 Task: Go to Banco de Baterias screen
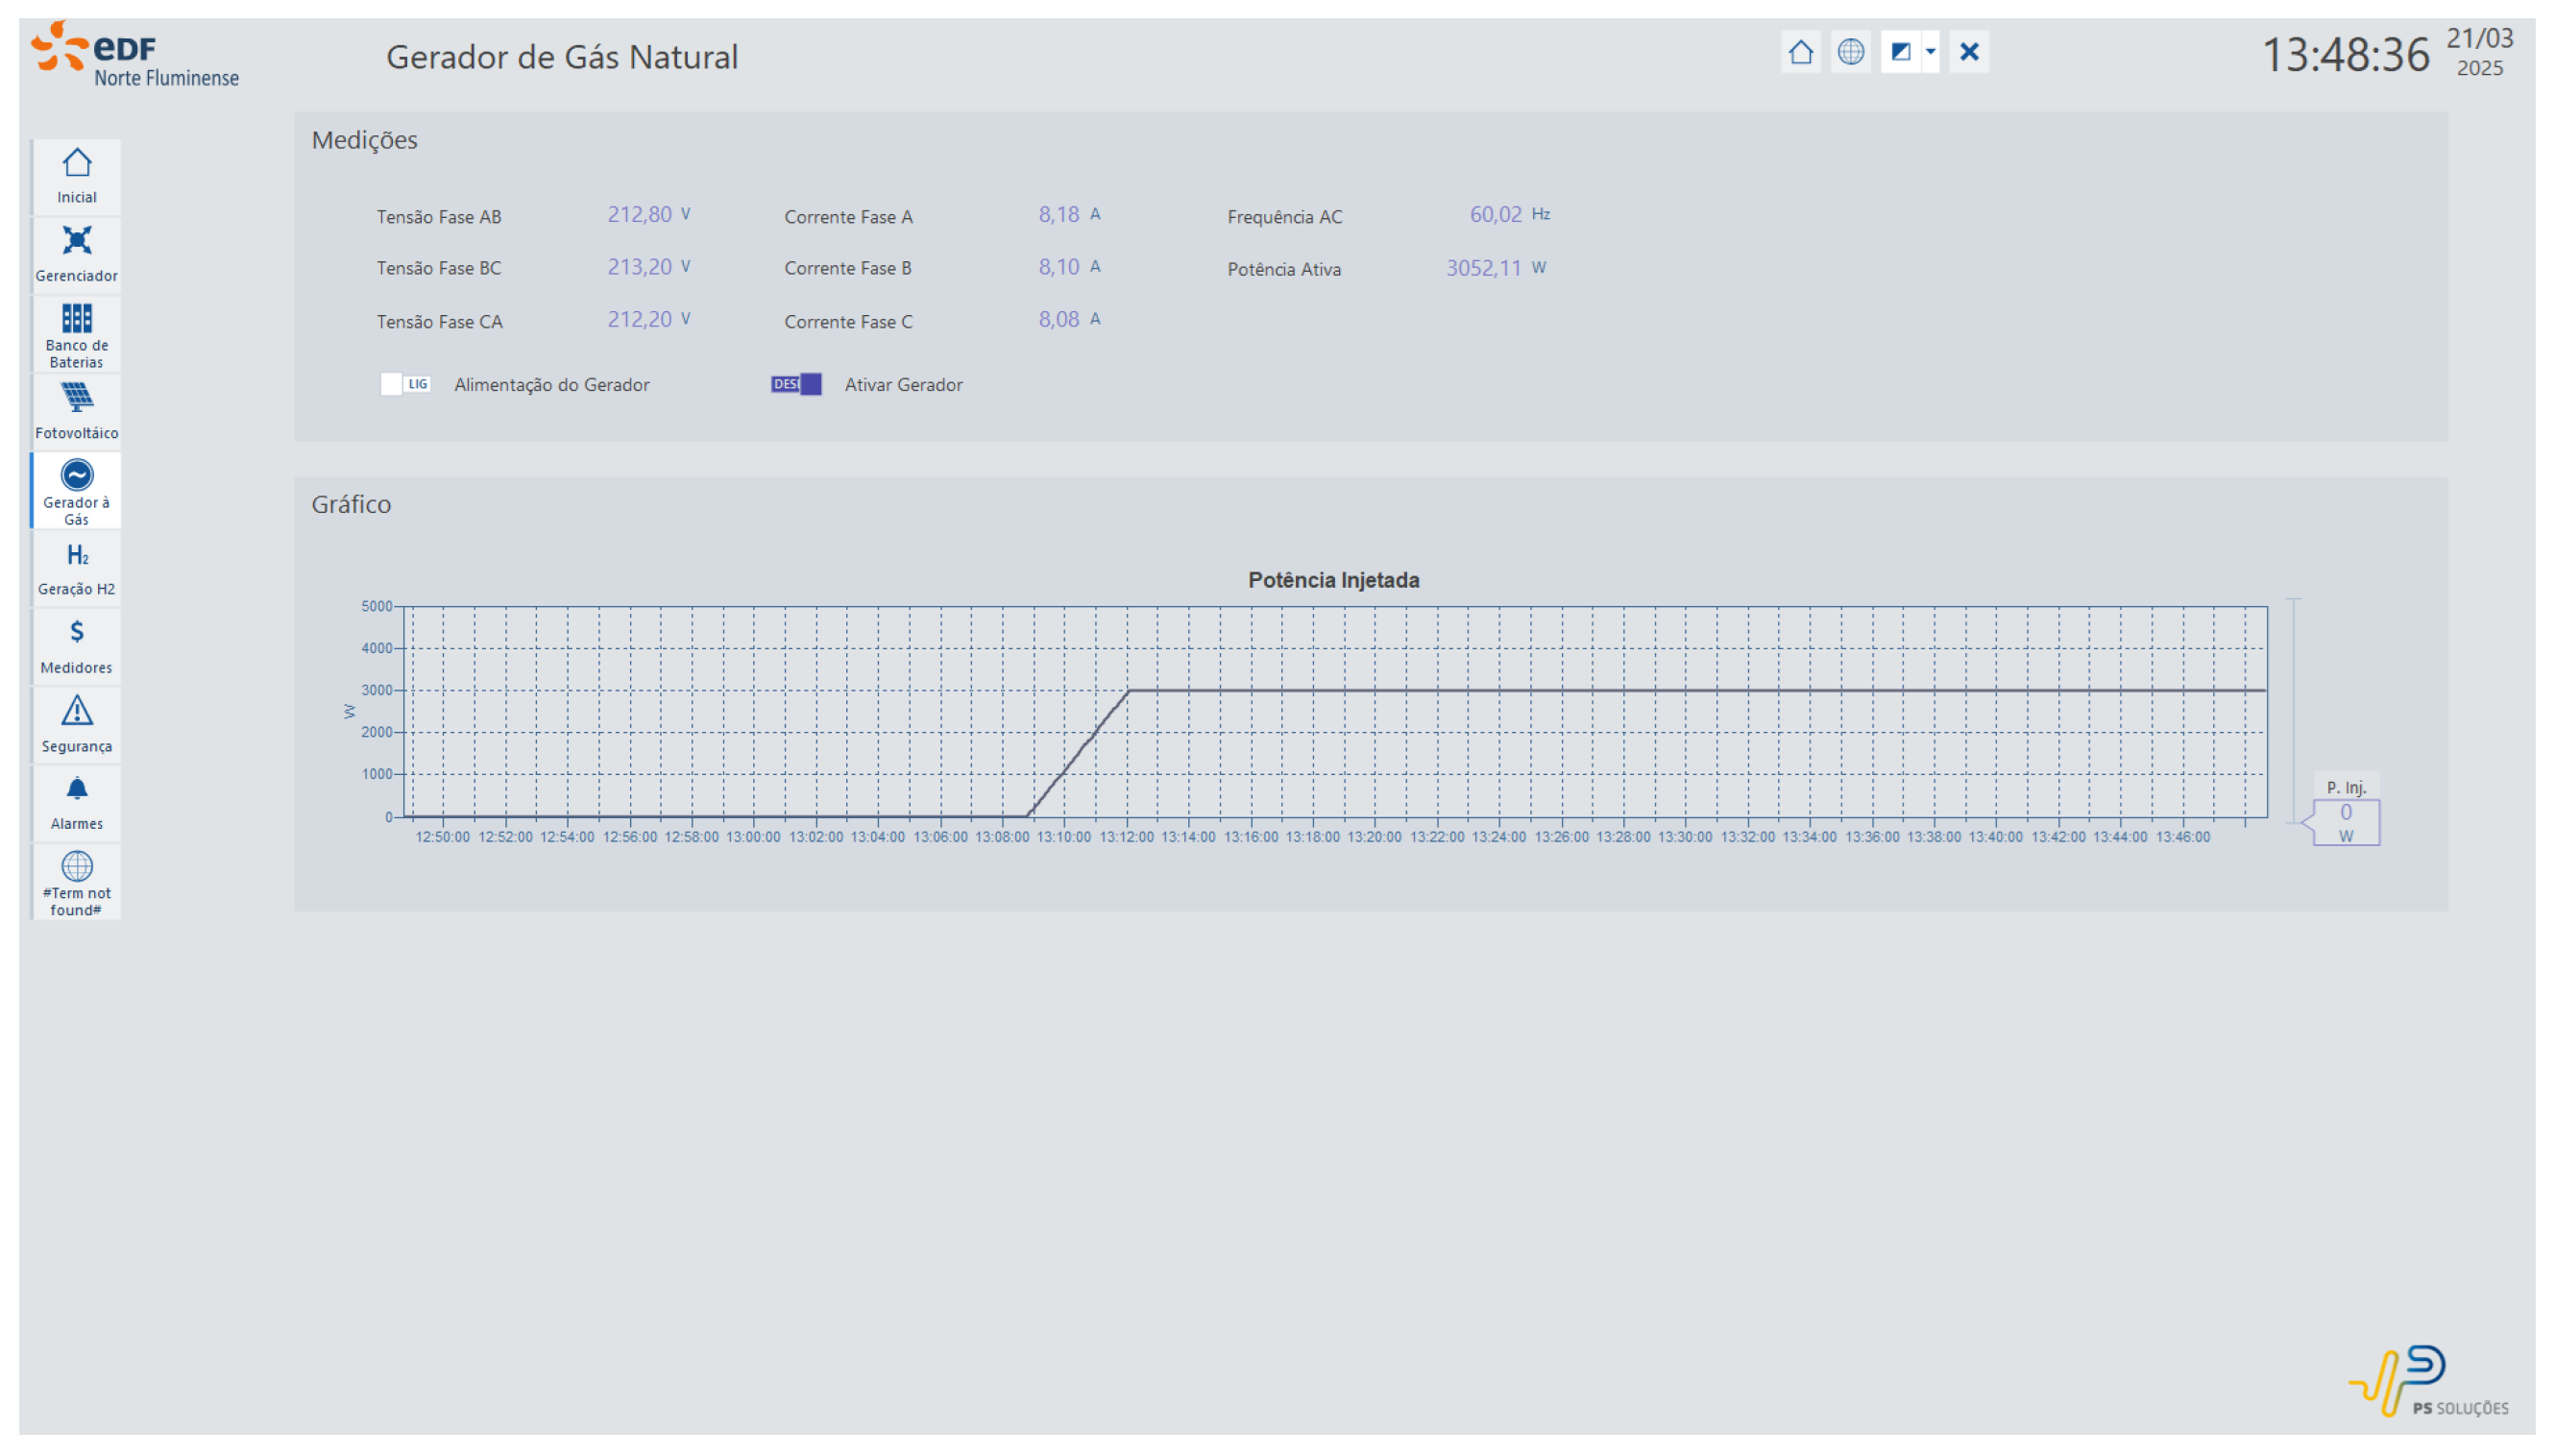click(76, 334)
